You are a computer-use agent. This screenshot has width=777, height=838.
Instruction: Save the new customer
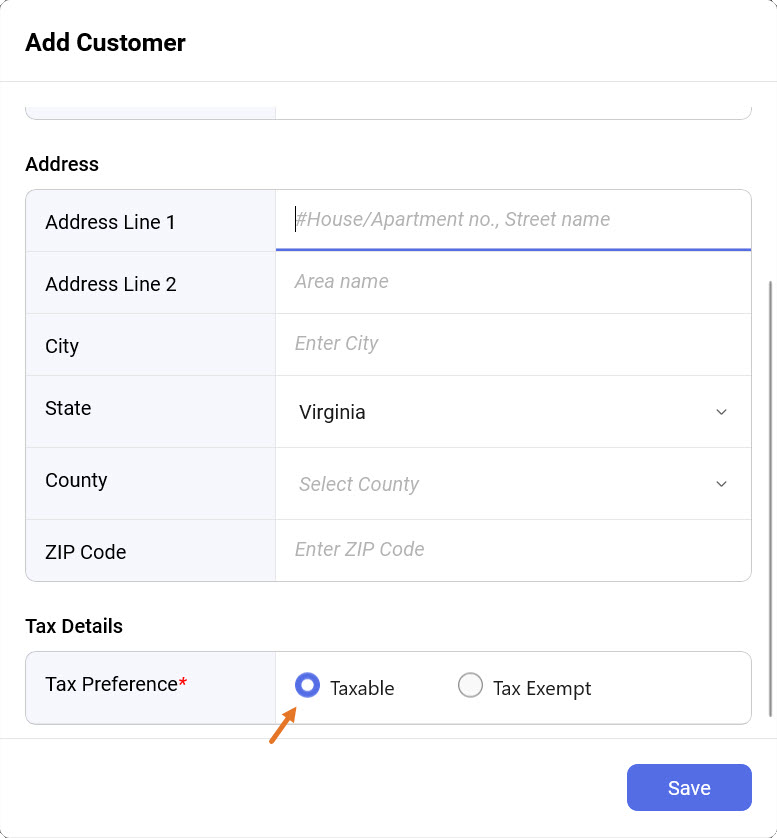[x=689, y=787]
